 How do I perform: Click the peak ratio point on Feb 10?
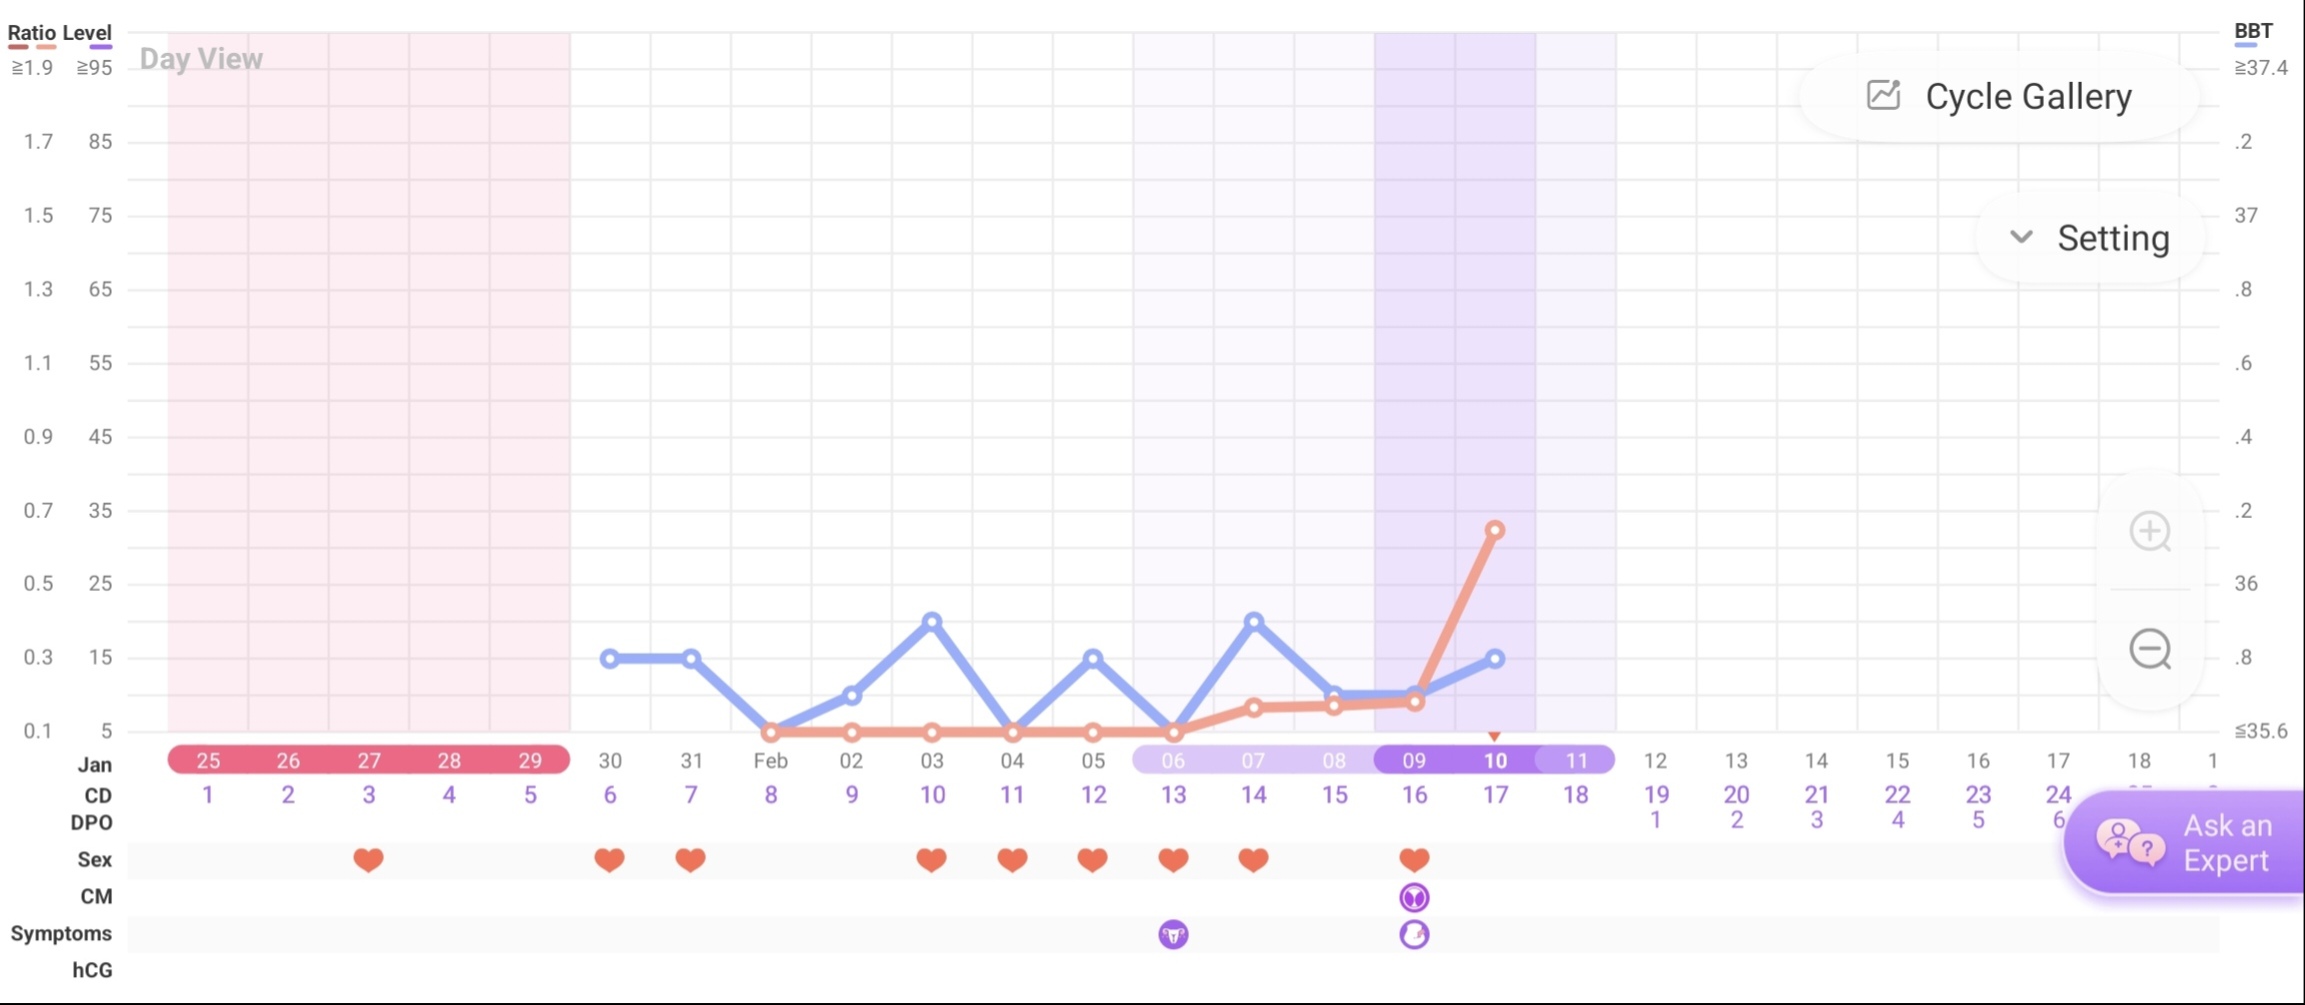tap(1495, 530)
